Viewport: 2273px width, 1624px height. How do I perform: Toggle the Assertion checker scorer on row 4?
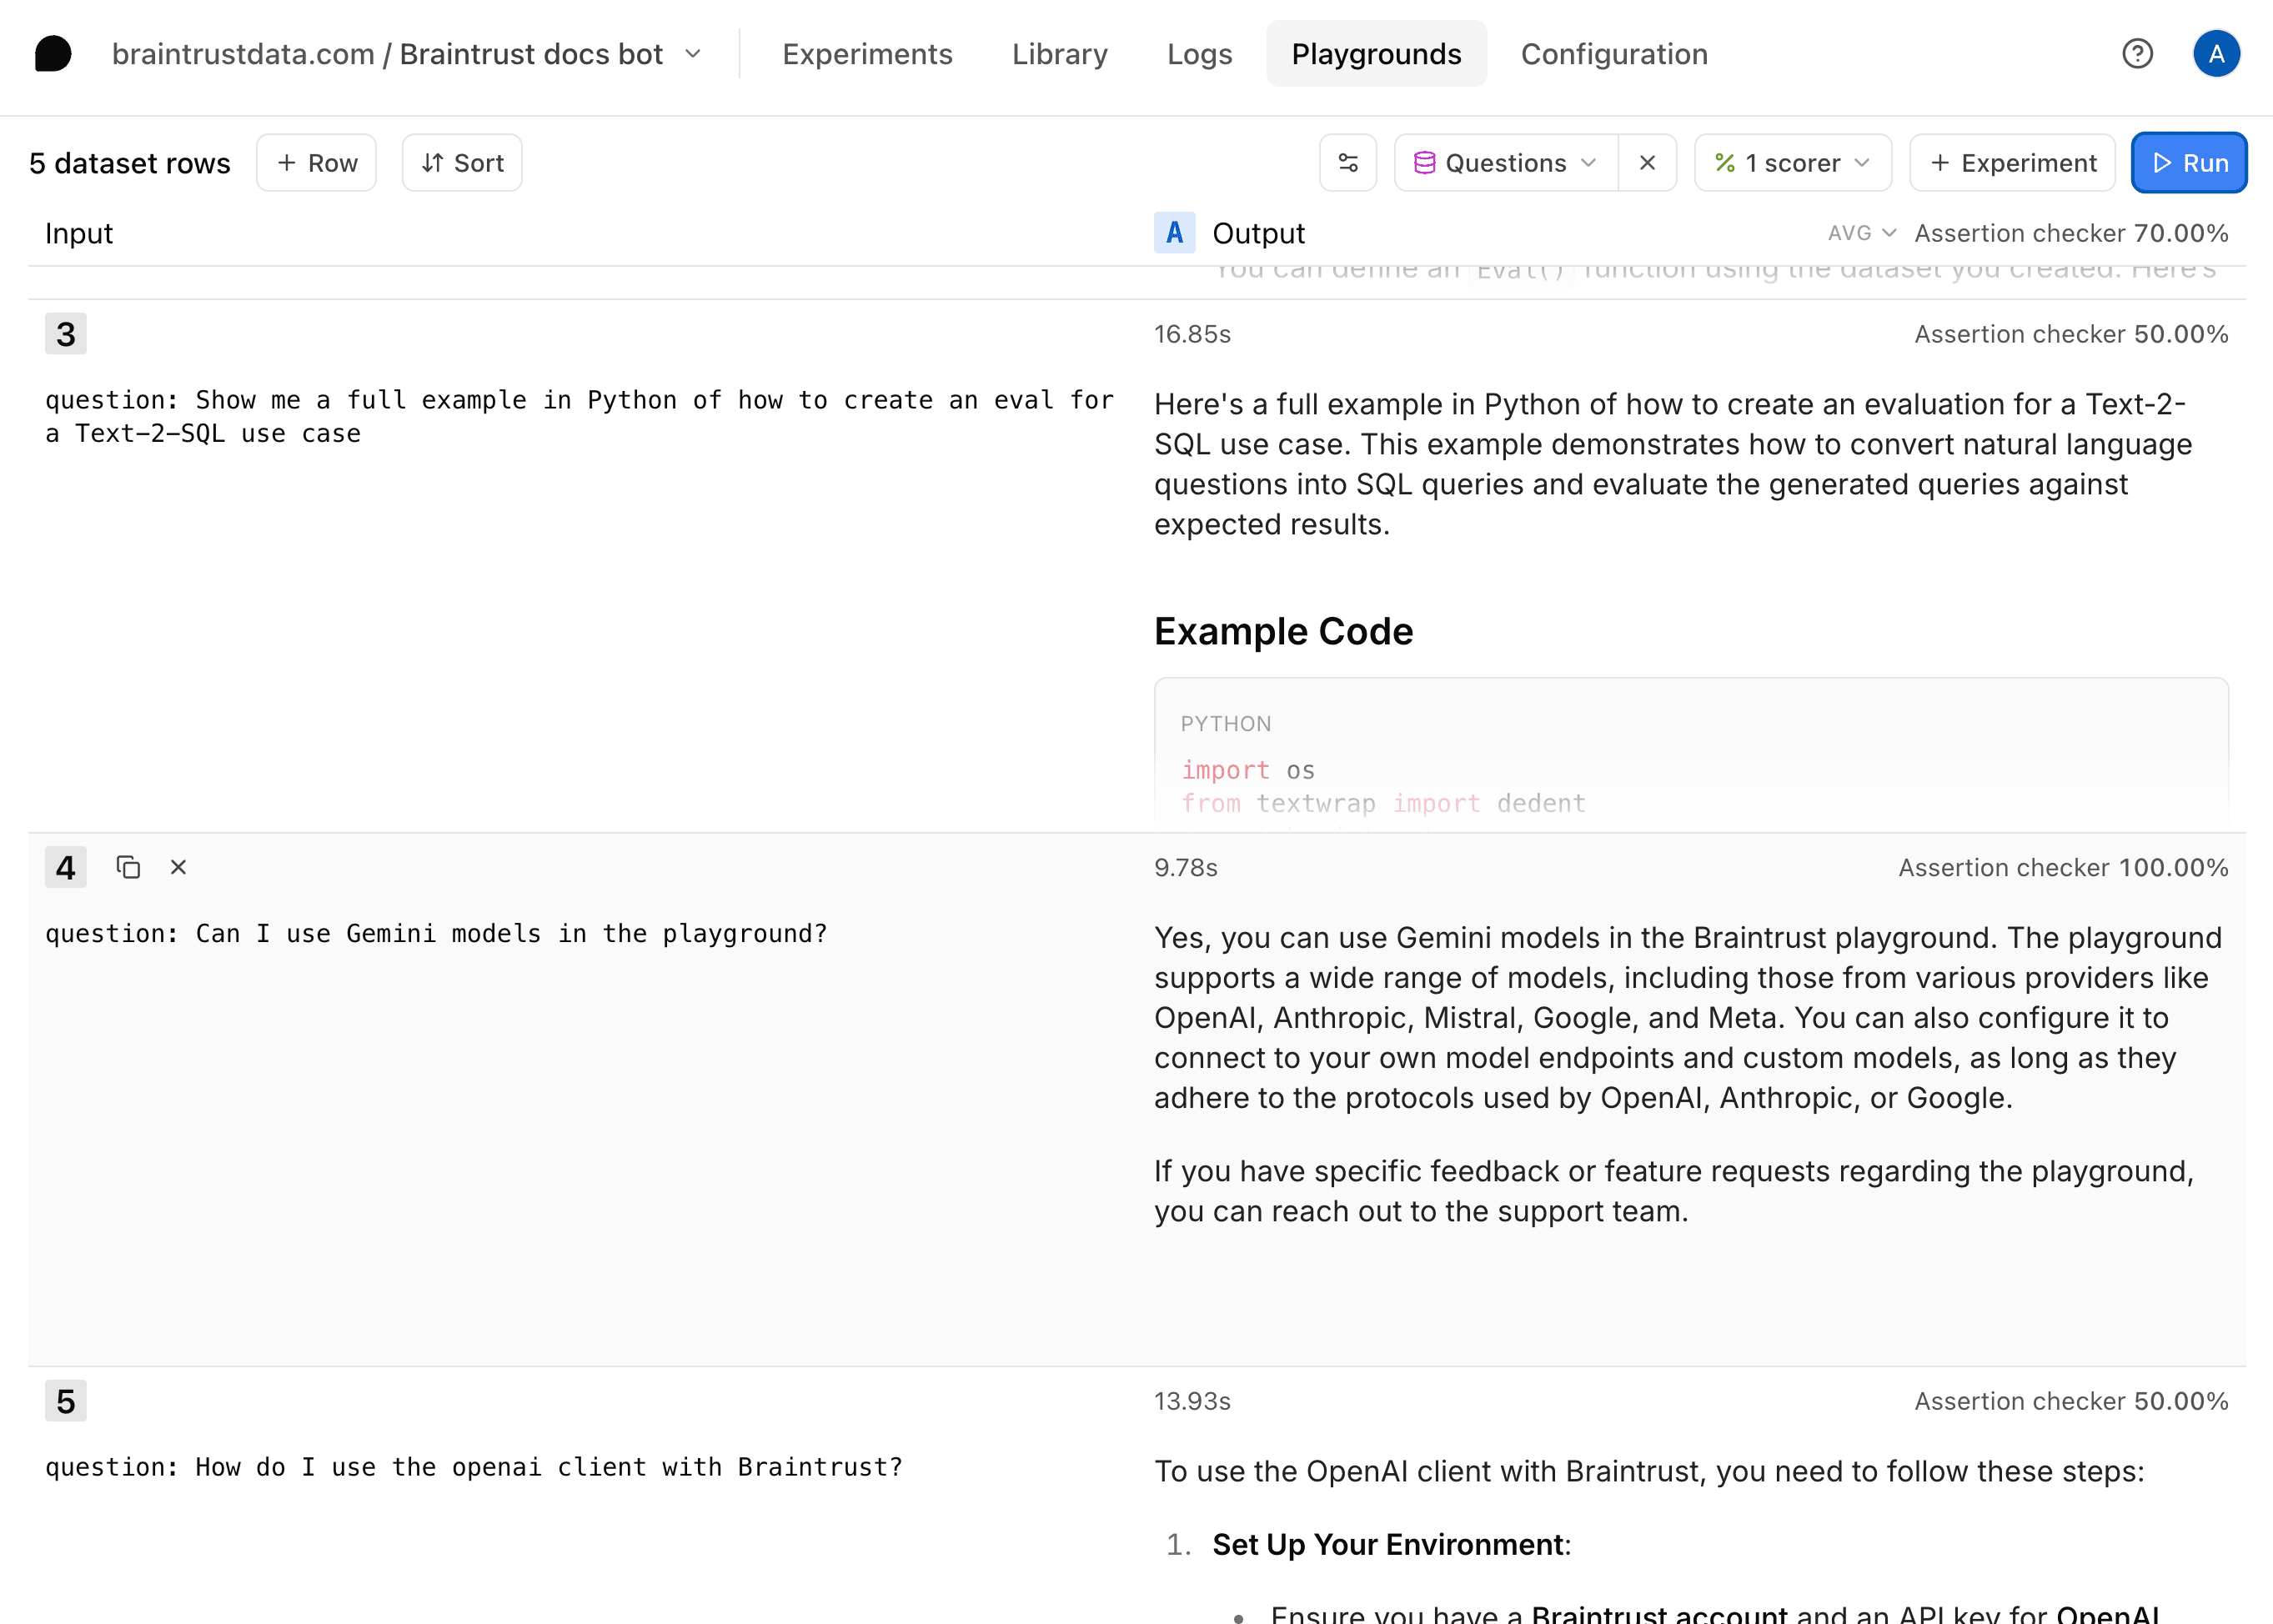pyautogui.click(x=2064, y=866)
